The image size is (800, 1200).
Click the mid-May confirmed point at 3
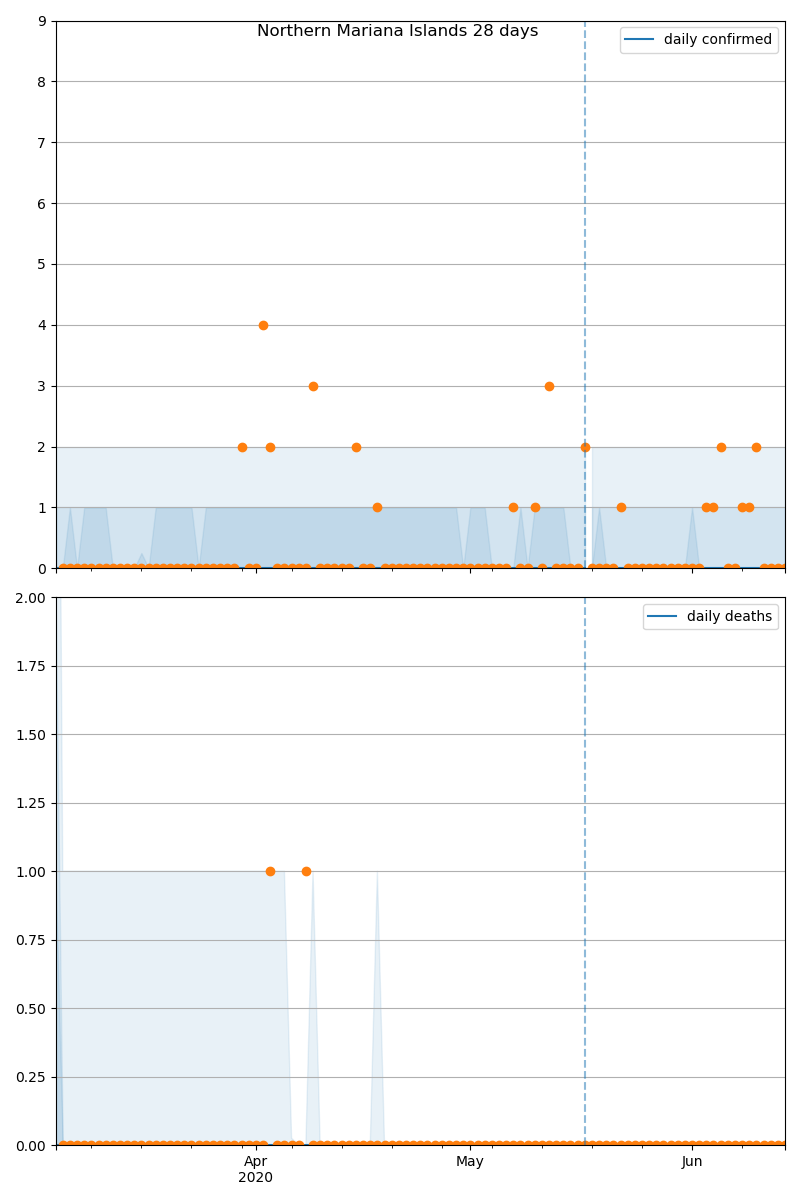click(549, 386)
